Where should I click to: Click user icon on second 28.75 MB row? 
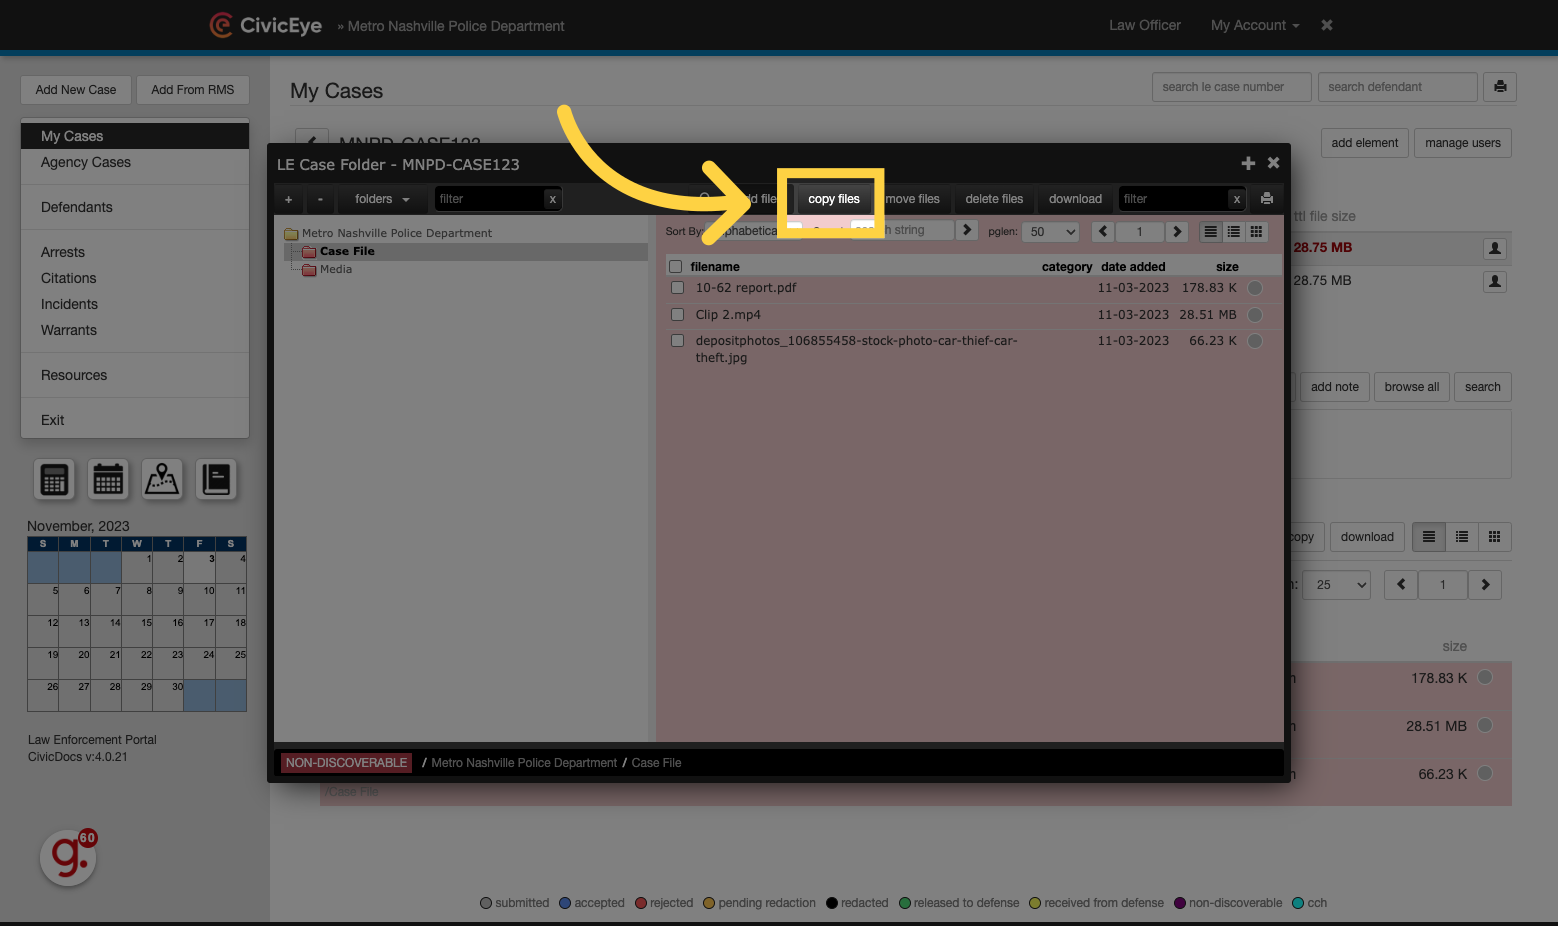[1494, 281]
